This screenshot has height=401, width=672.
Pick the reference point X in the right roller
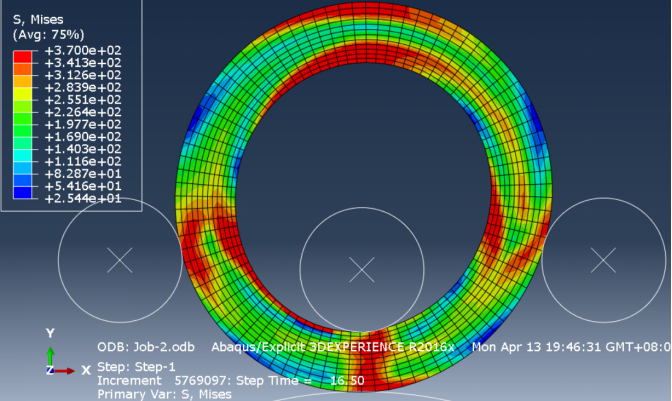click(x=603, y=260)
